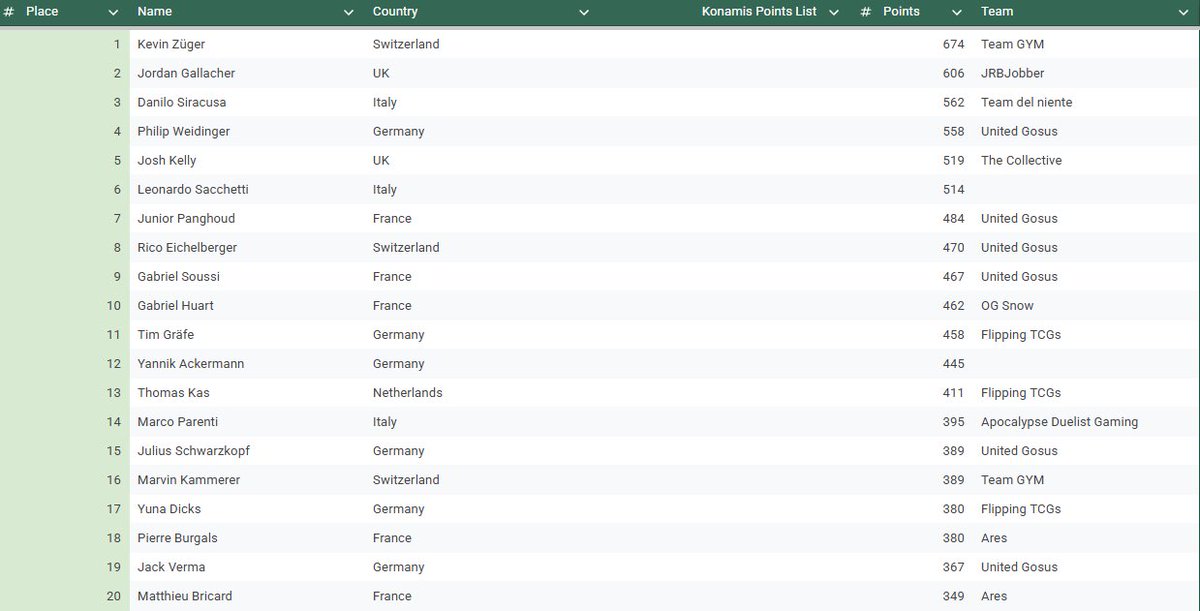Click the points value 558

953,131
